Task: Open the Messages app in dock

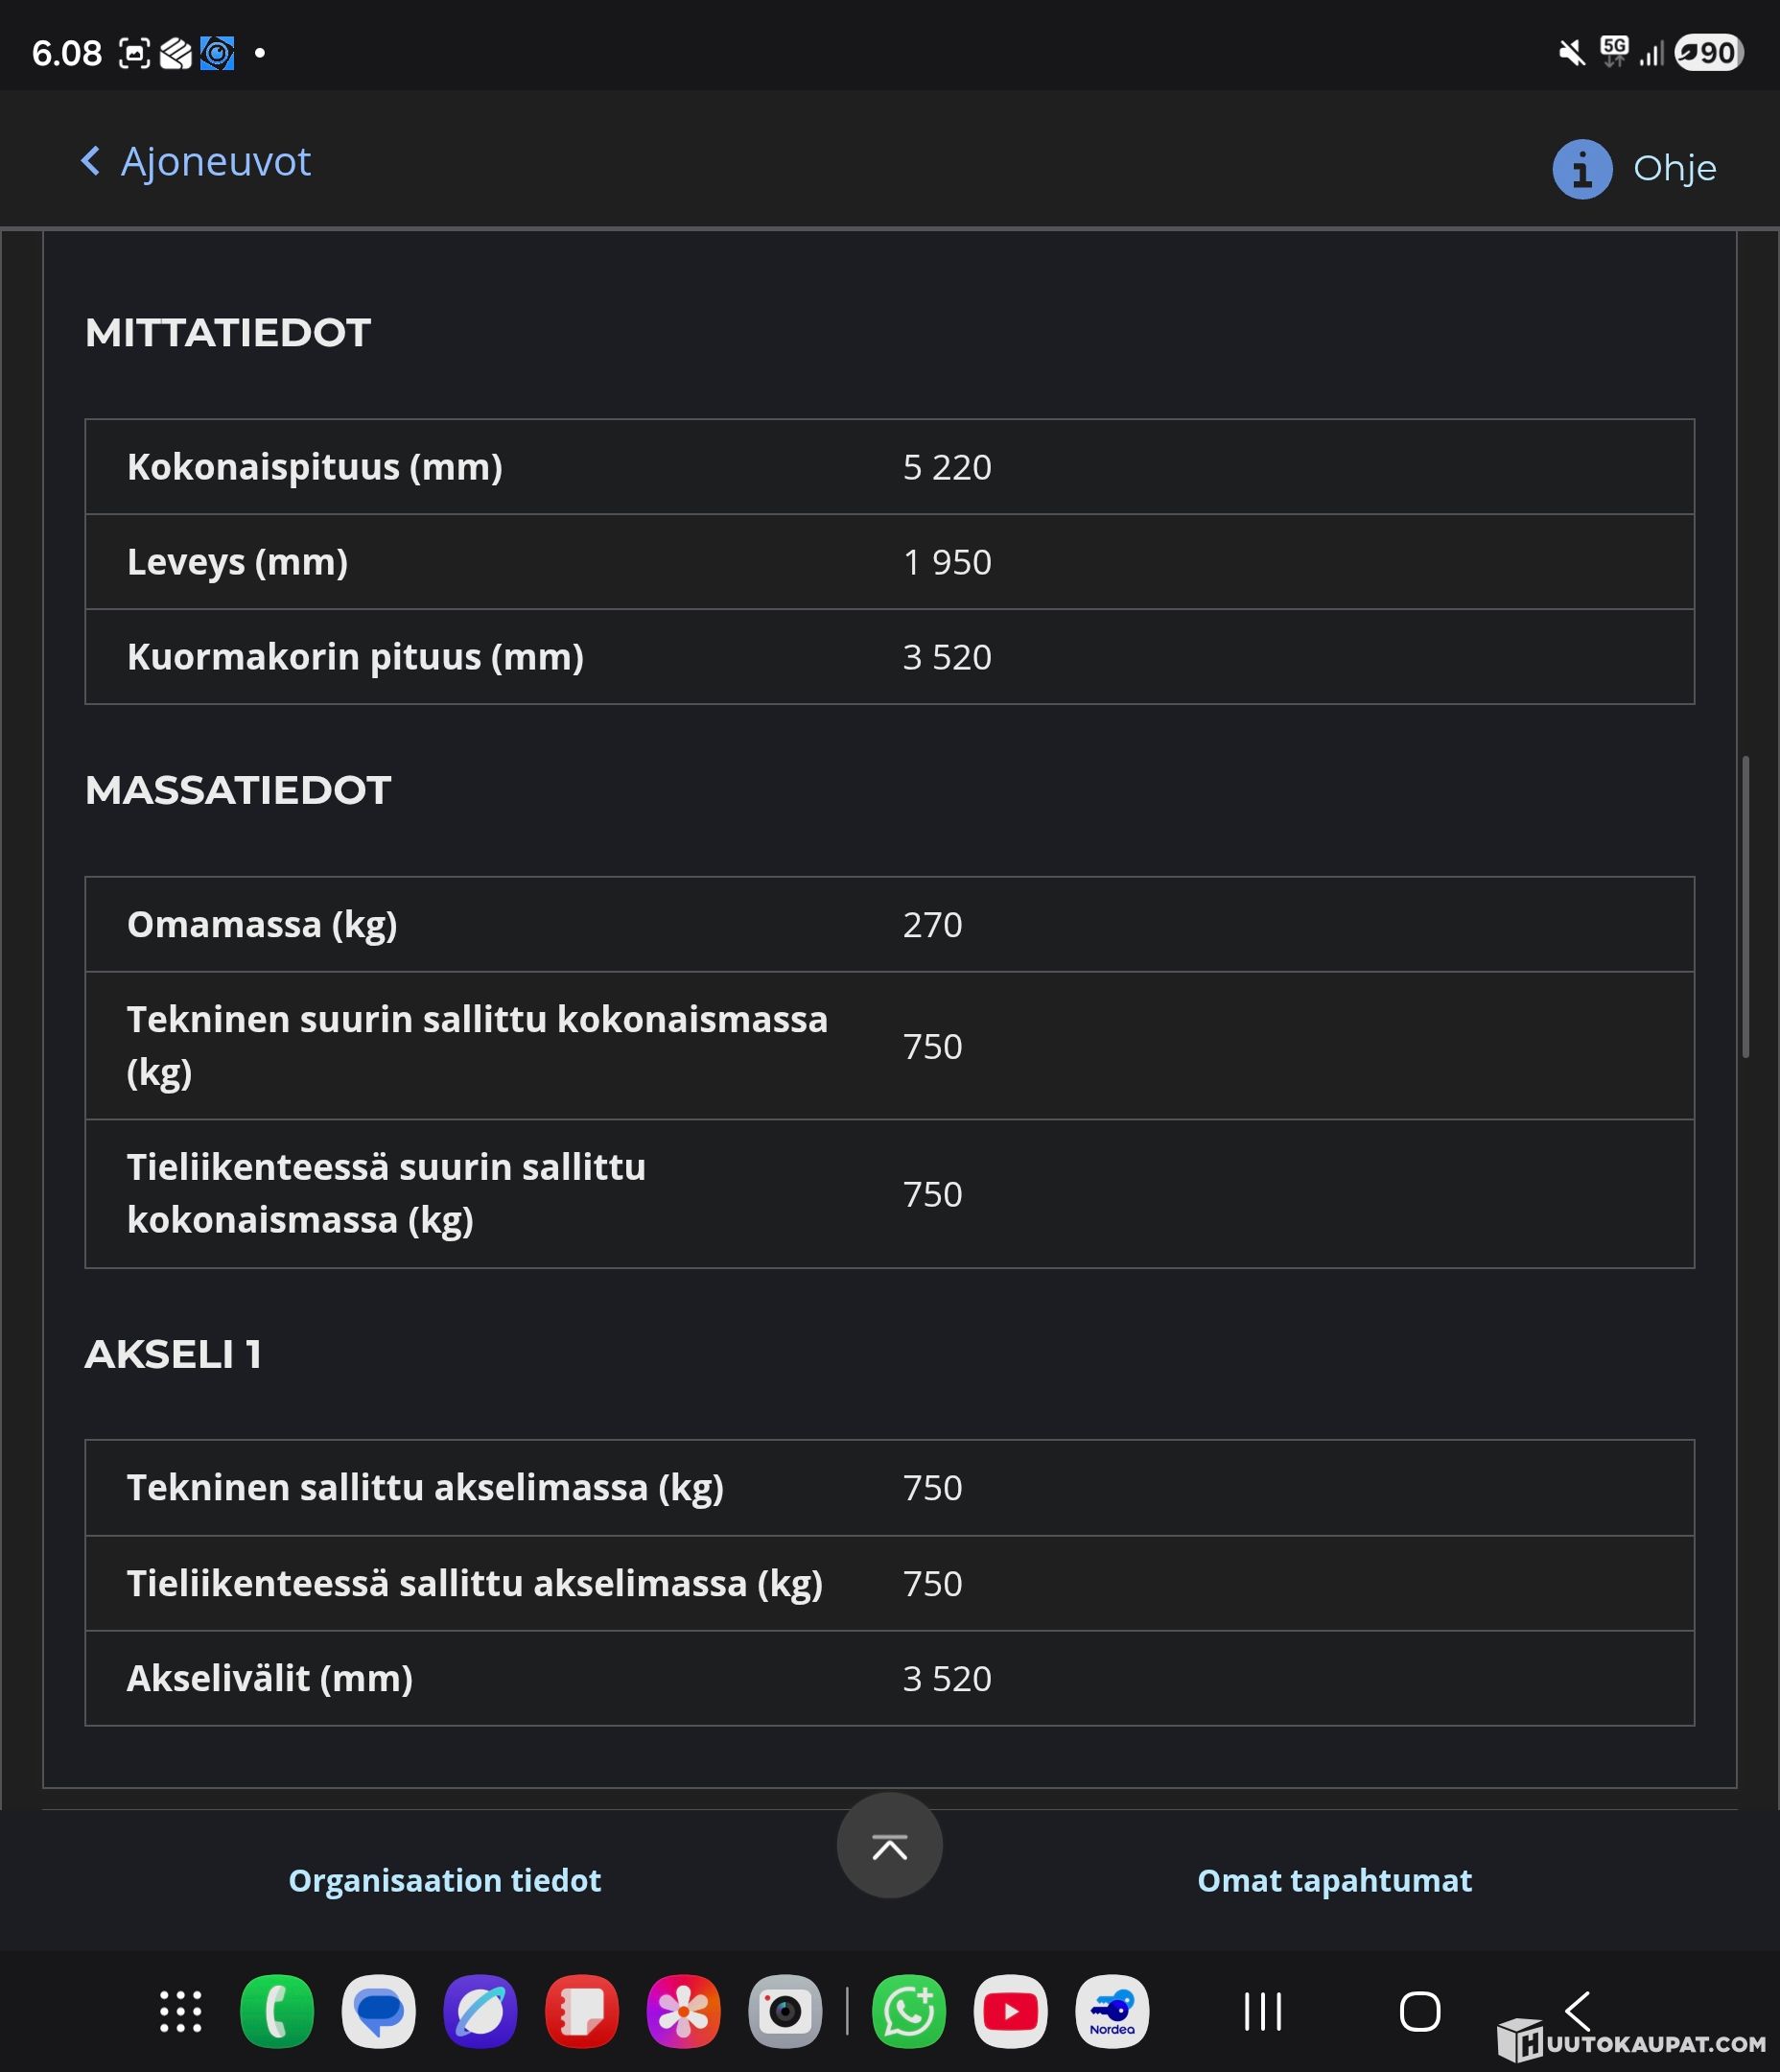Action: 378,2011
